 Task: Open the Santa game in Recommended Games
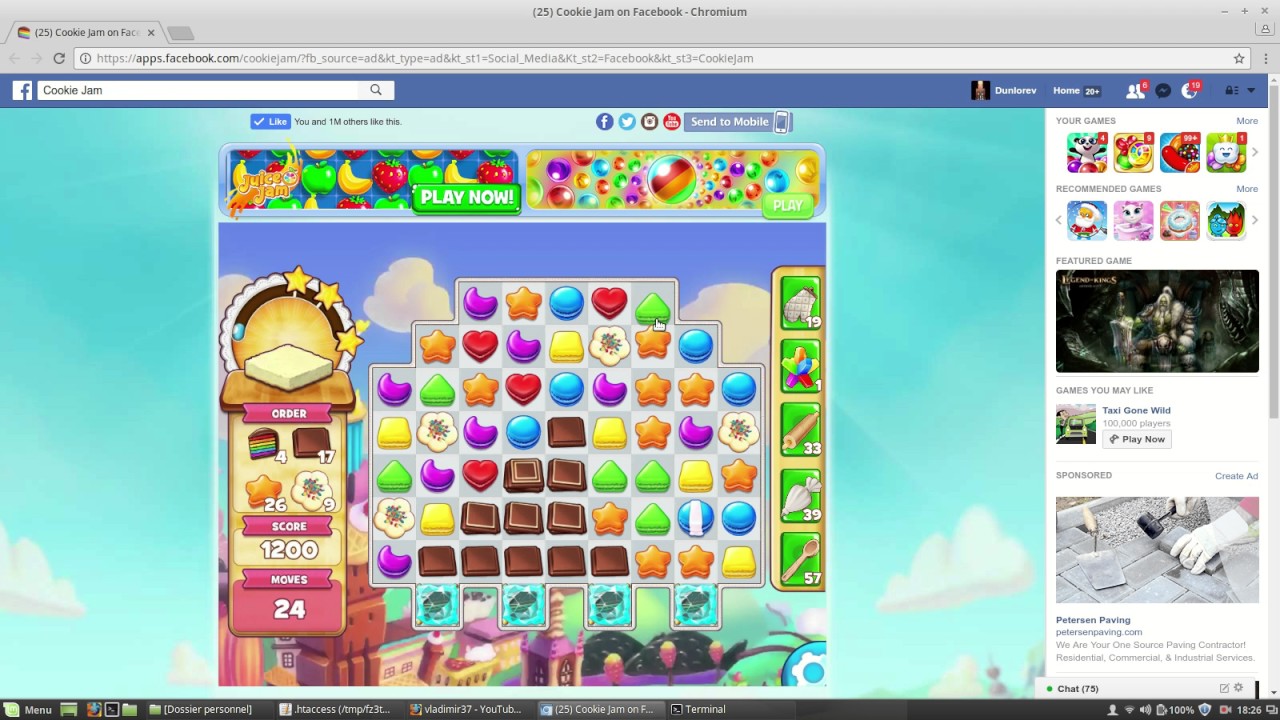(1086, 220)
